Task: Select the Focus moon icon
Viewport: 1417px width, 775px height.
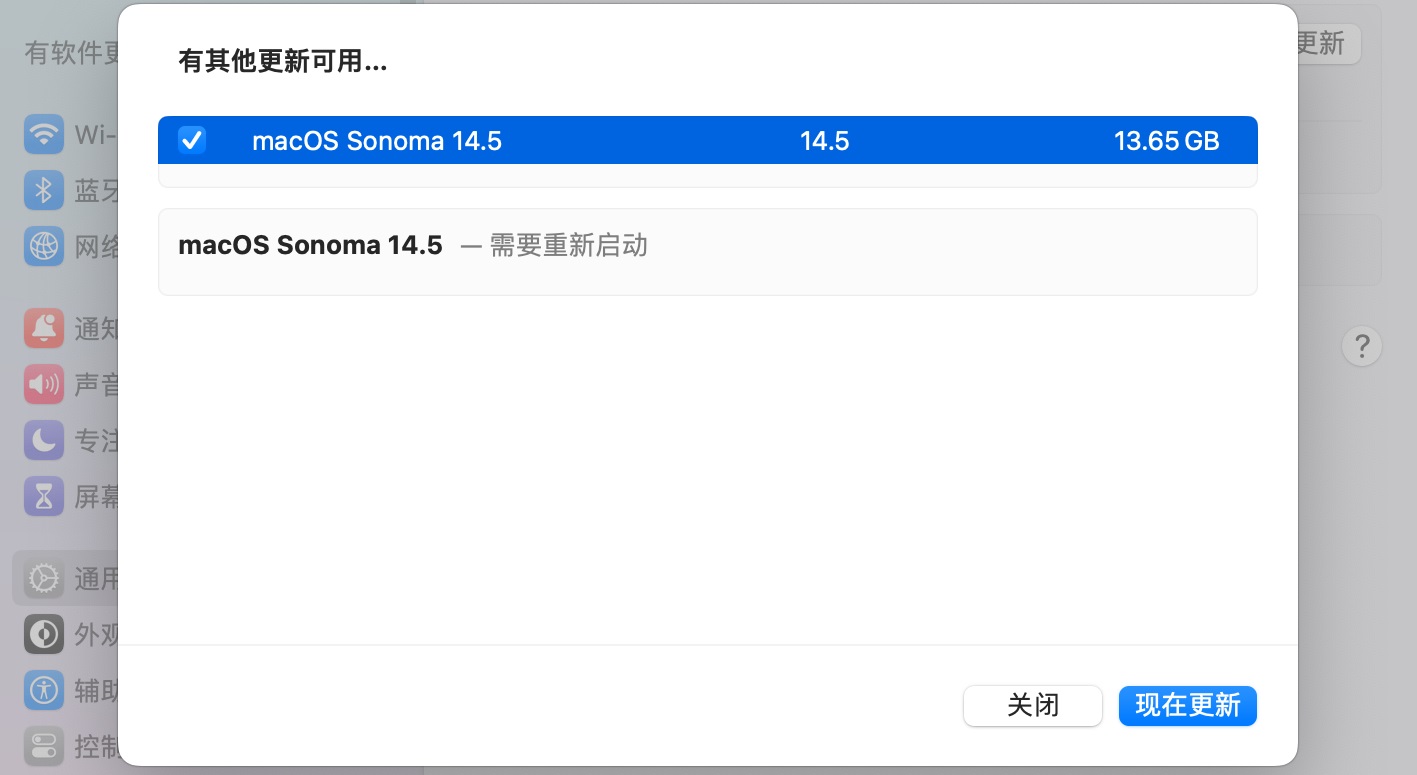Action: (x=44, y=439)
